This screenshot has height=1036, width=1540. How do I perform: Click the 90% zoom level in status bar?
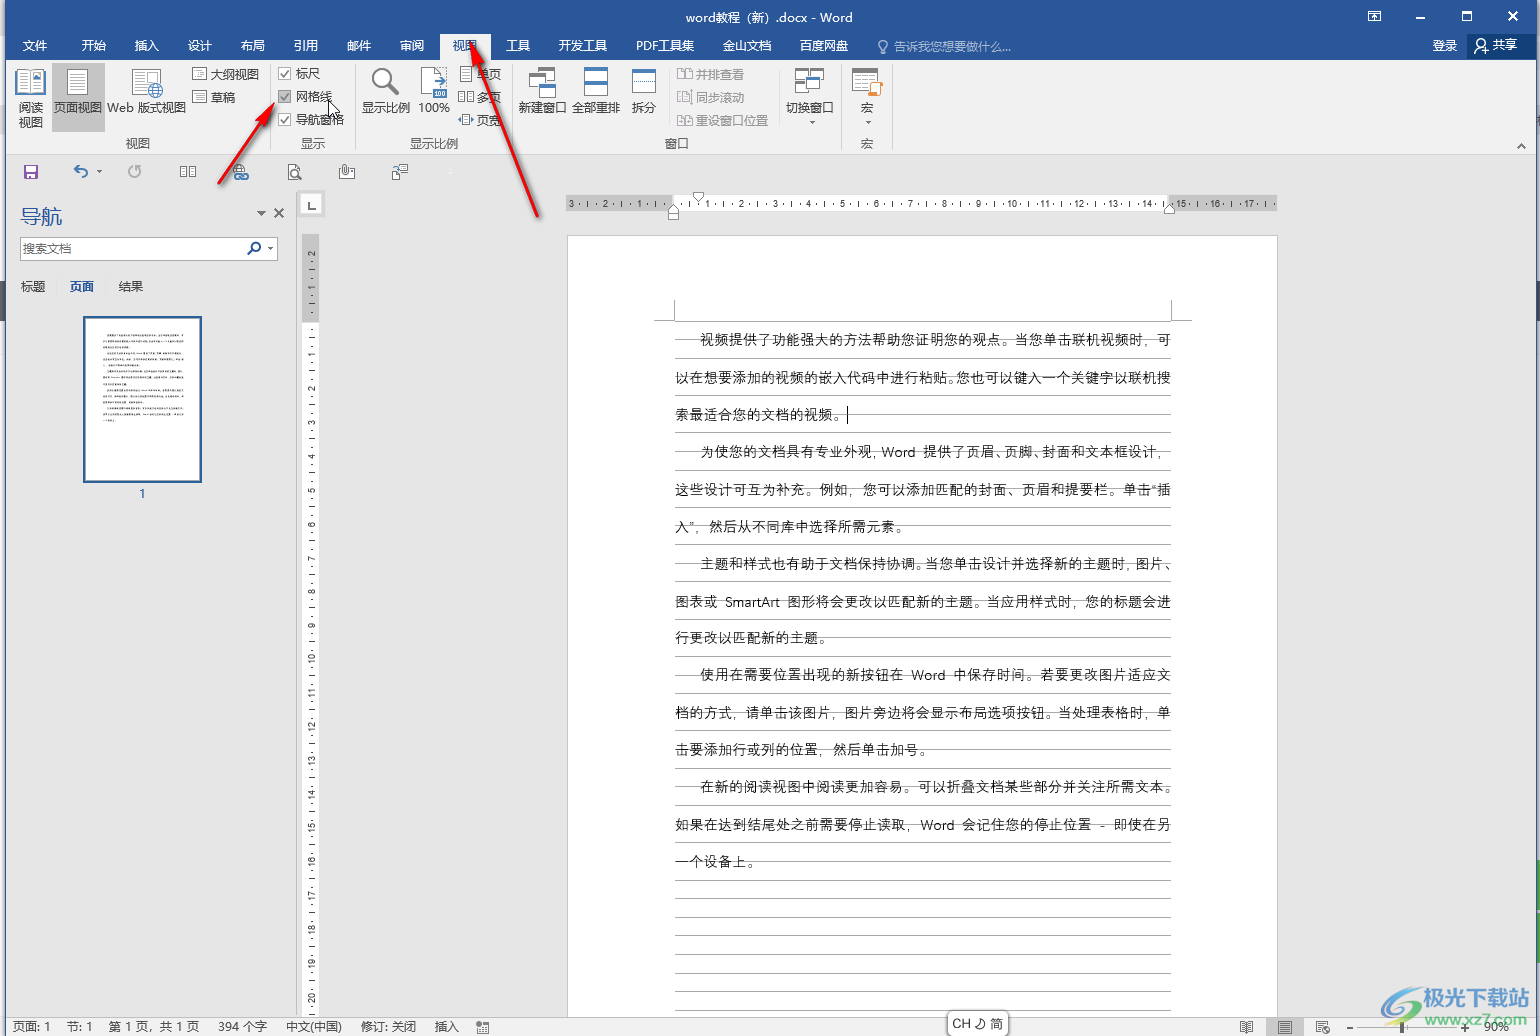tap(1496, 1027)
